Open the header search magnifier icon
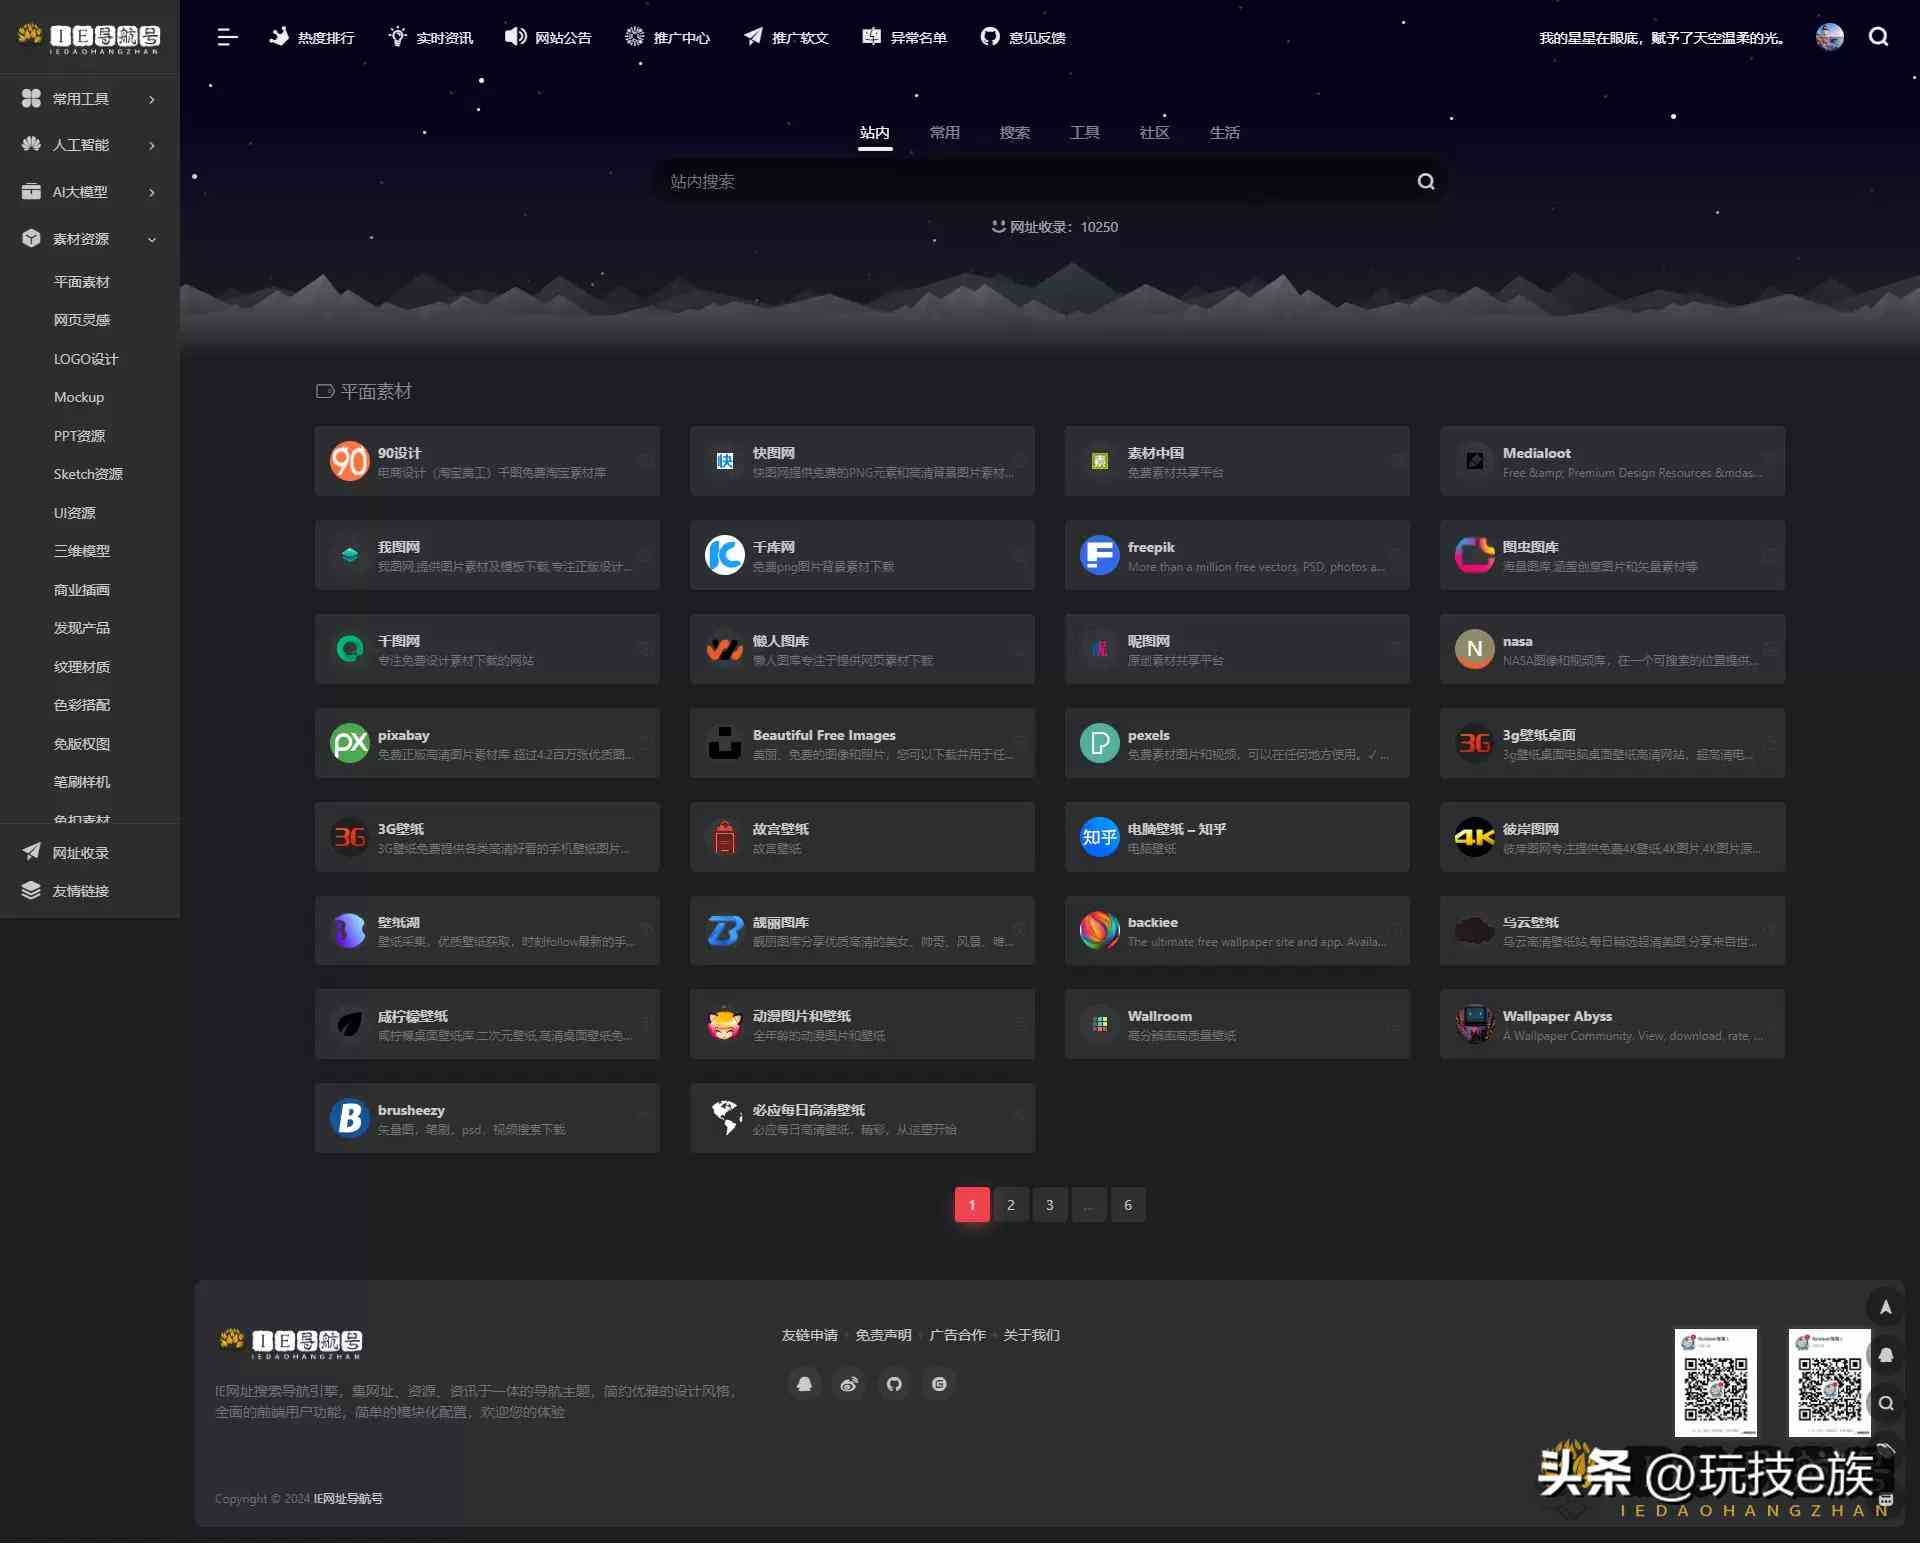Image resolution: width=1920 pixels, height=1544 pixels. coord(1879,37)
